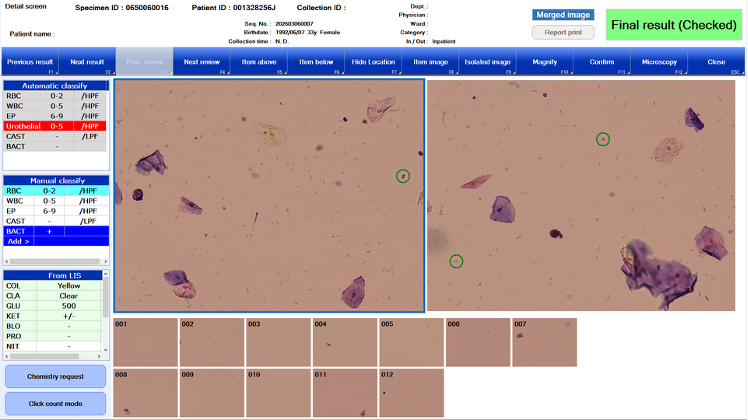Screen dimensions: 748x420
Task: Open thumbnail image 007
Action: pos(545,342)
